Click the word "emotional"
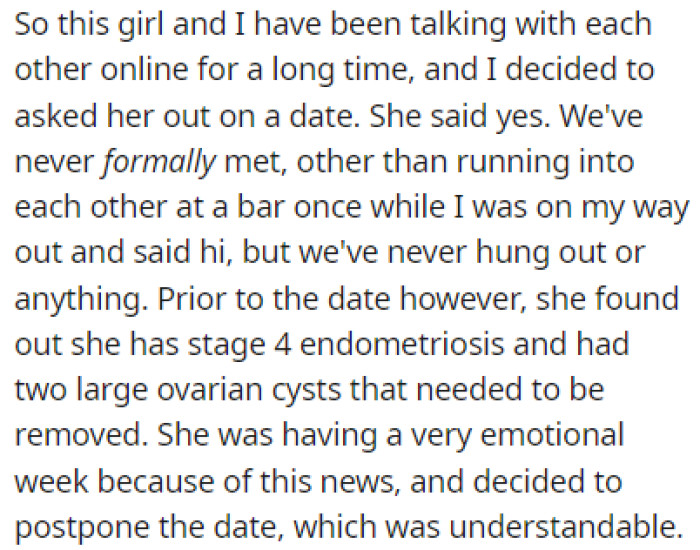 tap(552, 435)
